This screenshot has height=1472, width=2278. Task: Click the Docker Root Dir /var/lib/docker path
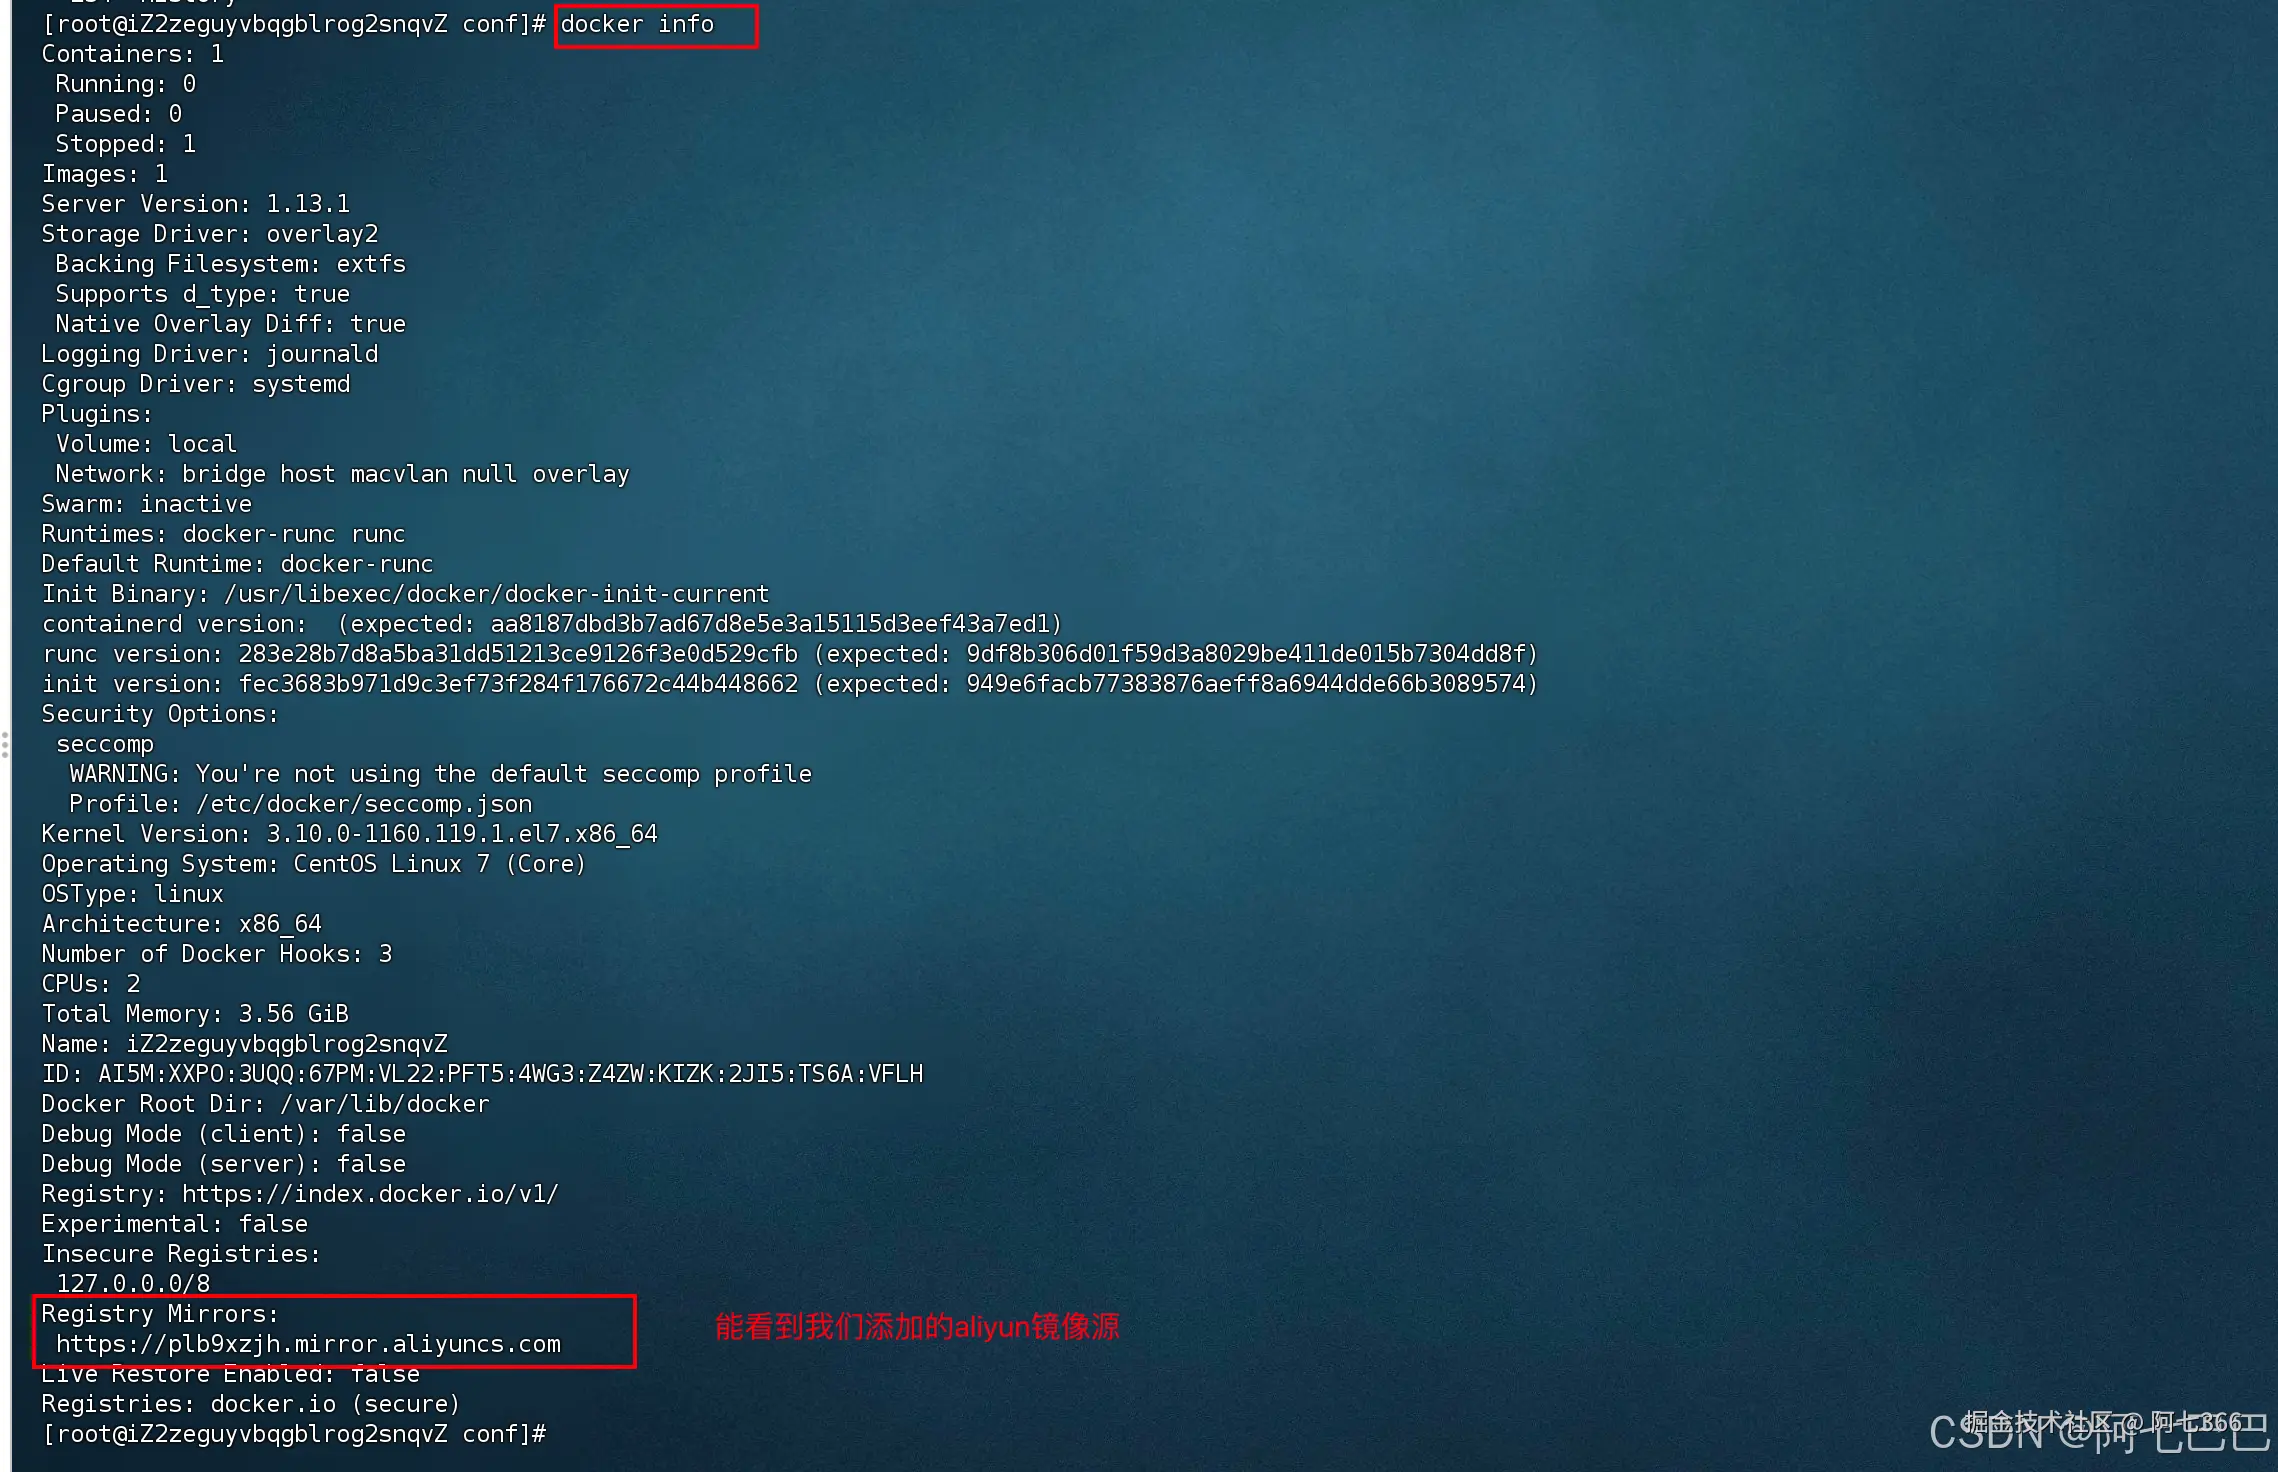[385, 1104]
